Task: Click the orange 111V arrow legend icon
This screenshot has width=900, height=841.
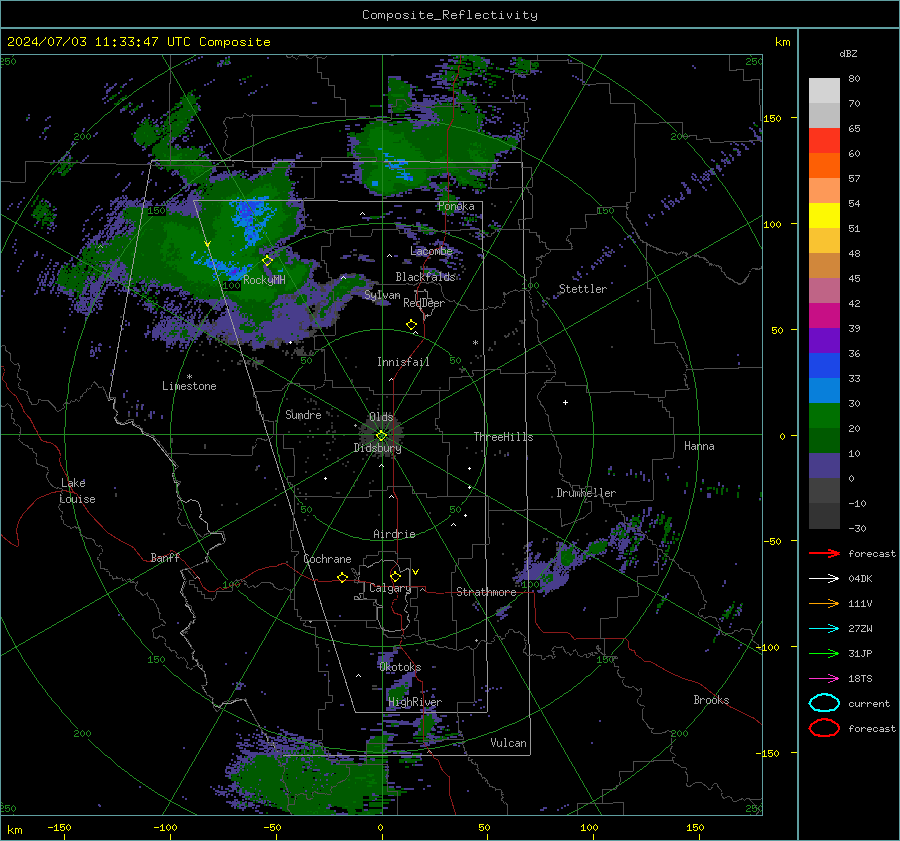Action: coord(824,603)
